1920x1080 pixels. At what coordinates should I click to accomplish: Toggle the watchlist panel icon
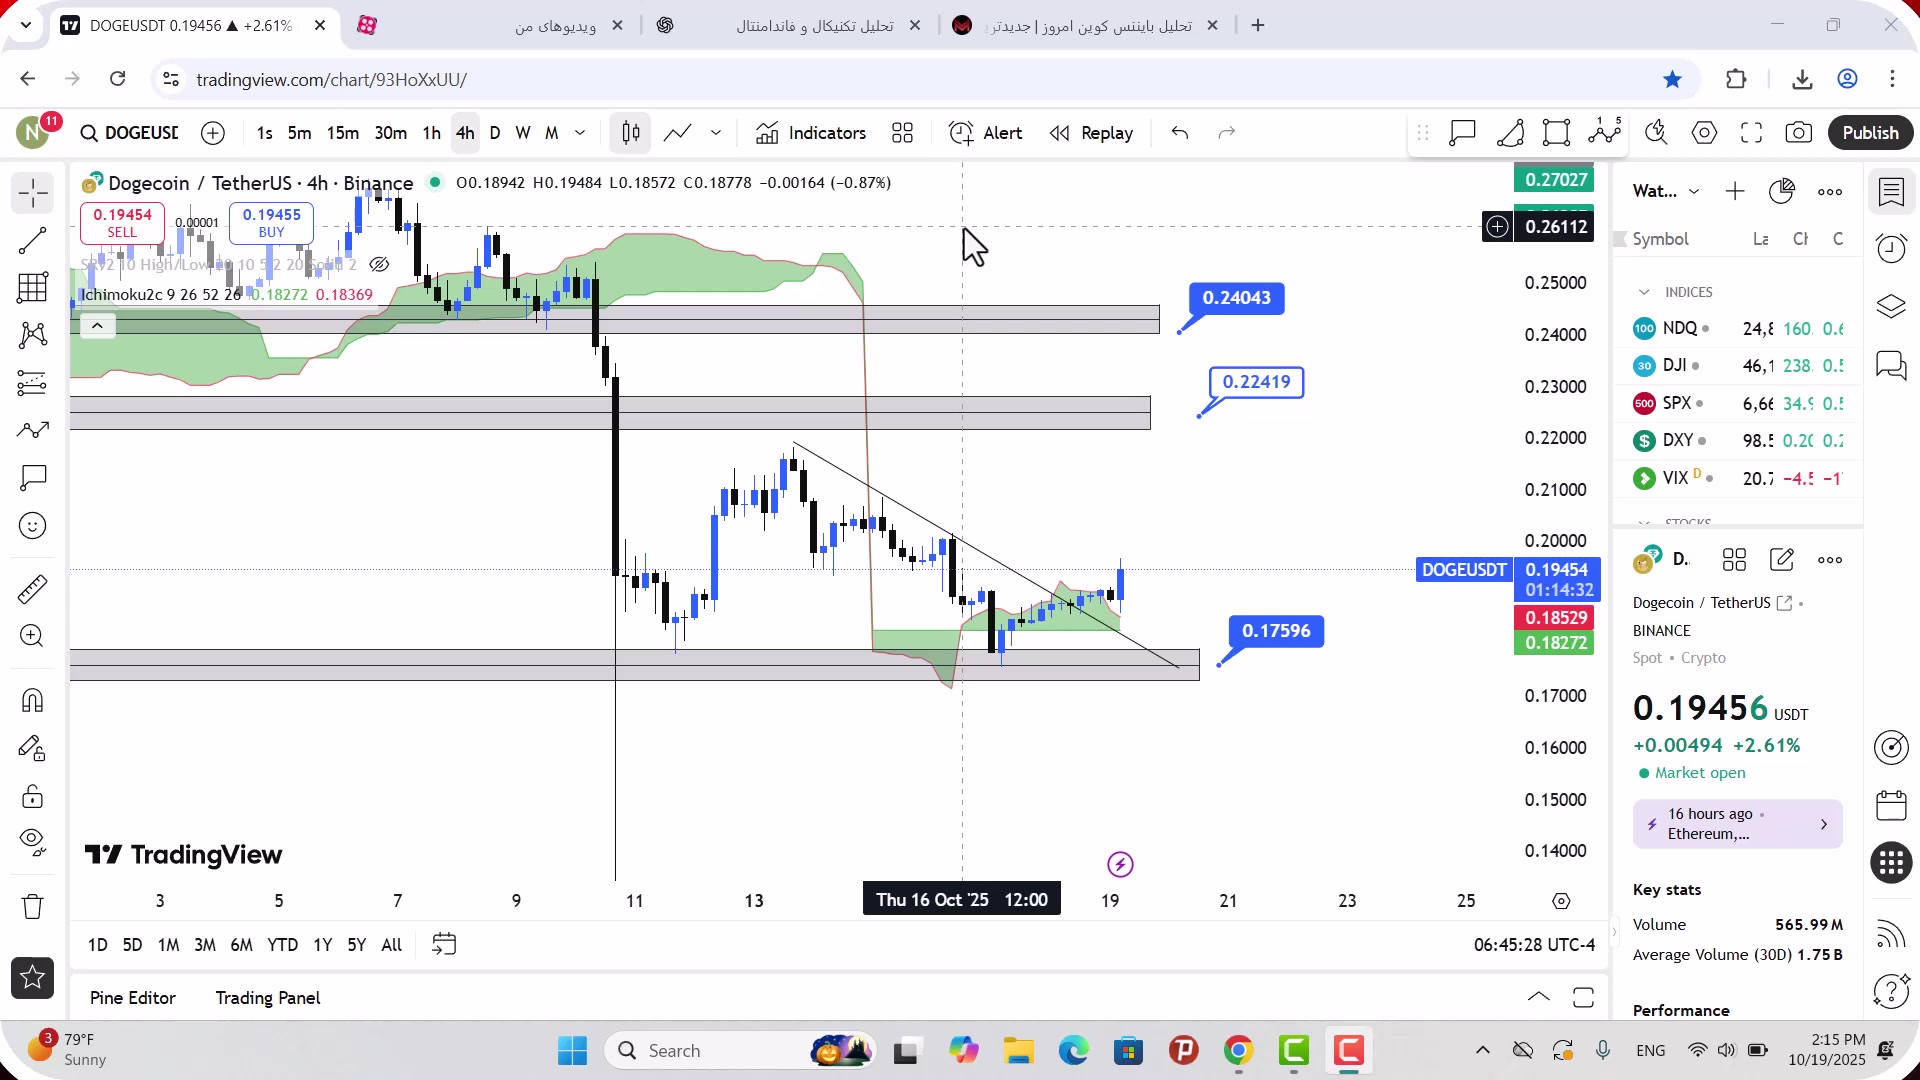click(x=1891, y=191)
